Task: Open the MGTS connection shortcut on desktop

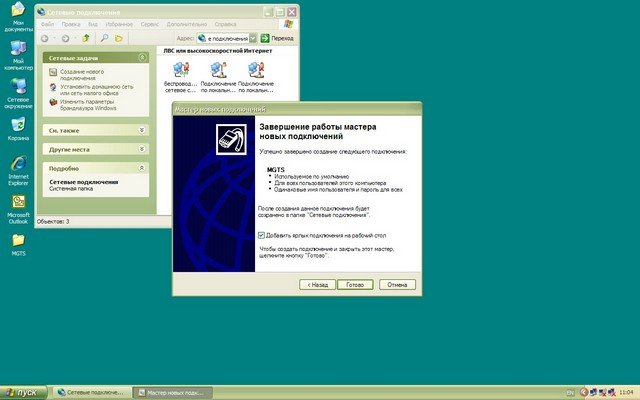Action: 18,240
